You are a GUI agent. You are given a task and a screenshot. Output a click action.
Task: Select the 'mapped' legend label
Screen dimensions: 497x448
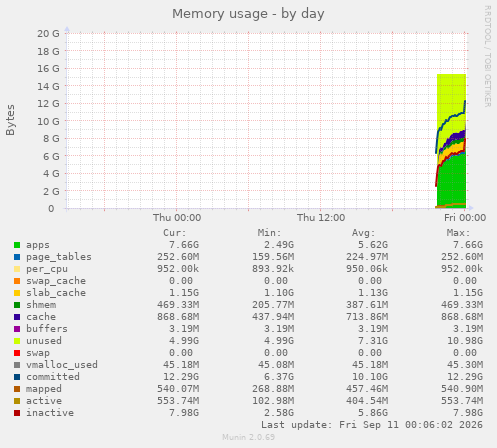(x=44, y=389)
